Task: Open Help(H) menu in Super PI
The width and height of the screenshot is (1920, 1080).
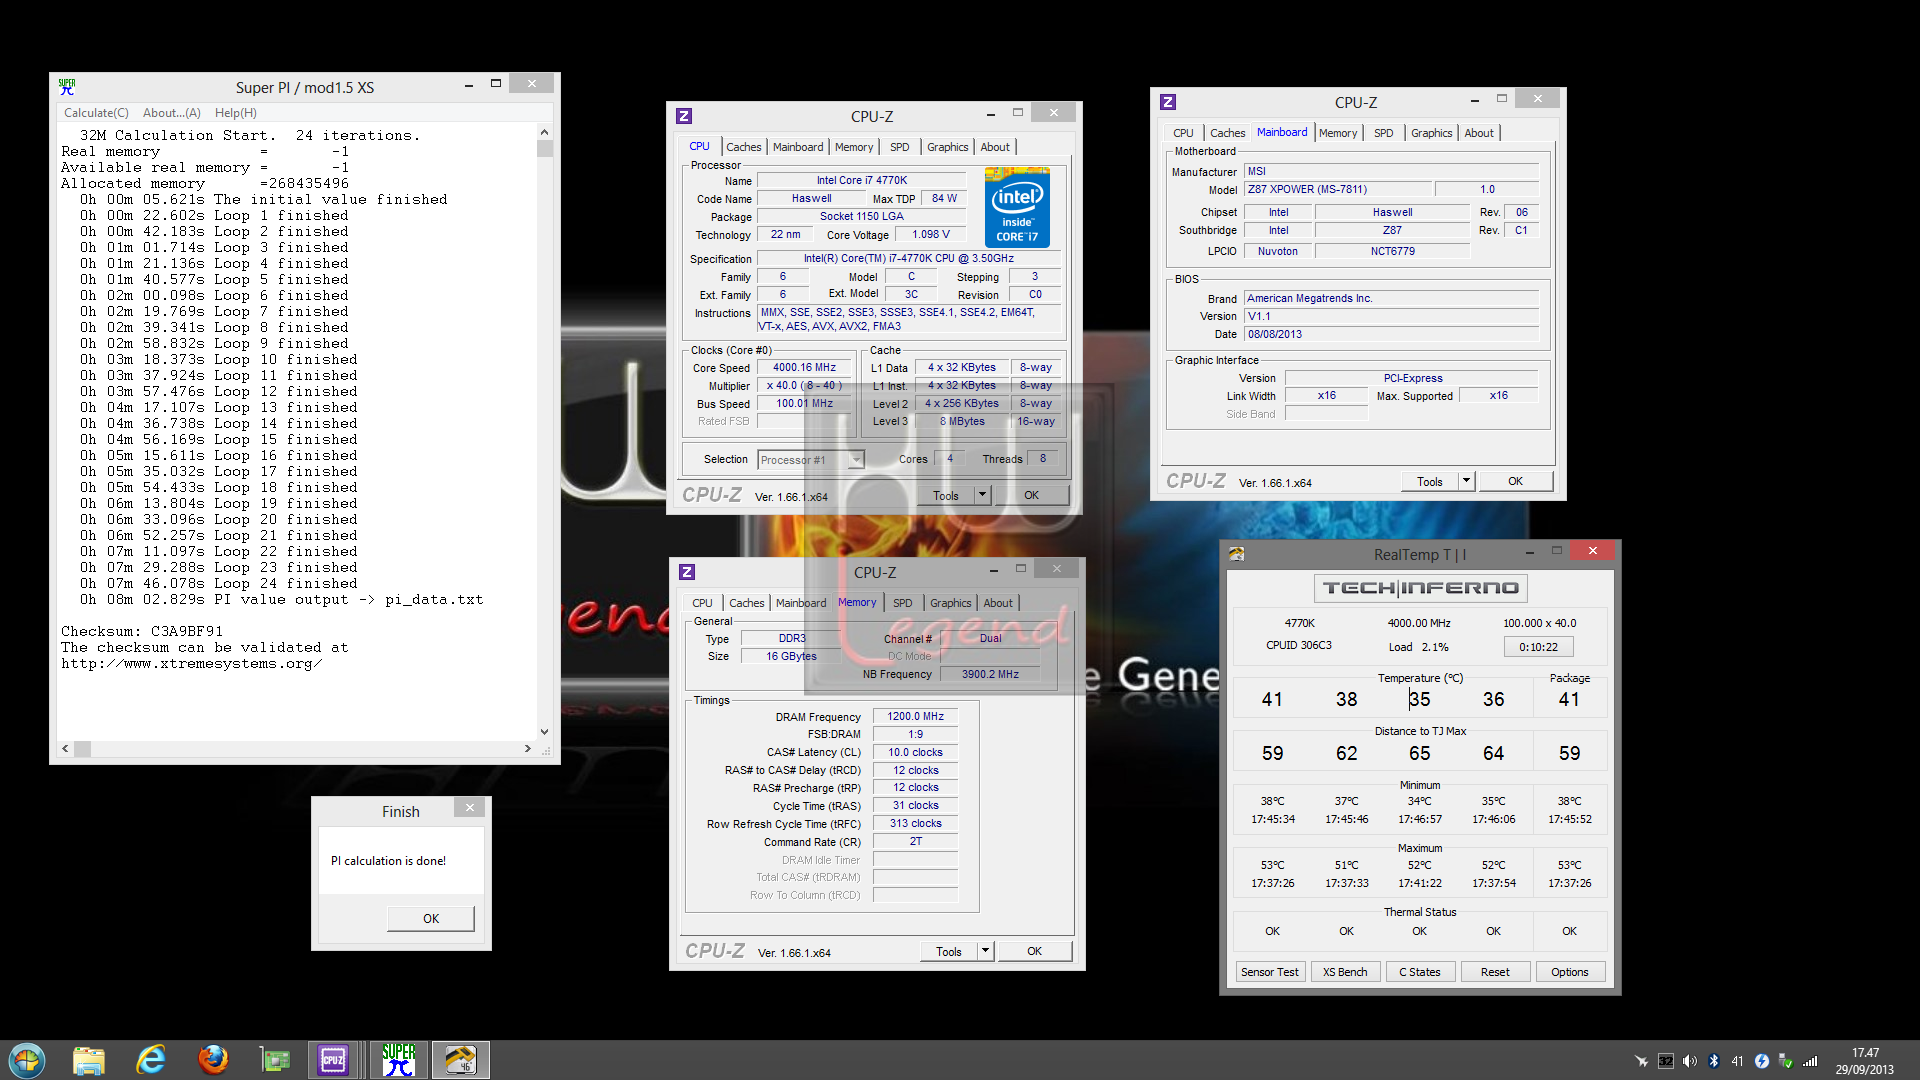Action: click(236, 113)
